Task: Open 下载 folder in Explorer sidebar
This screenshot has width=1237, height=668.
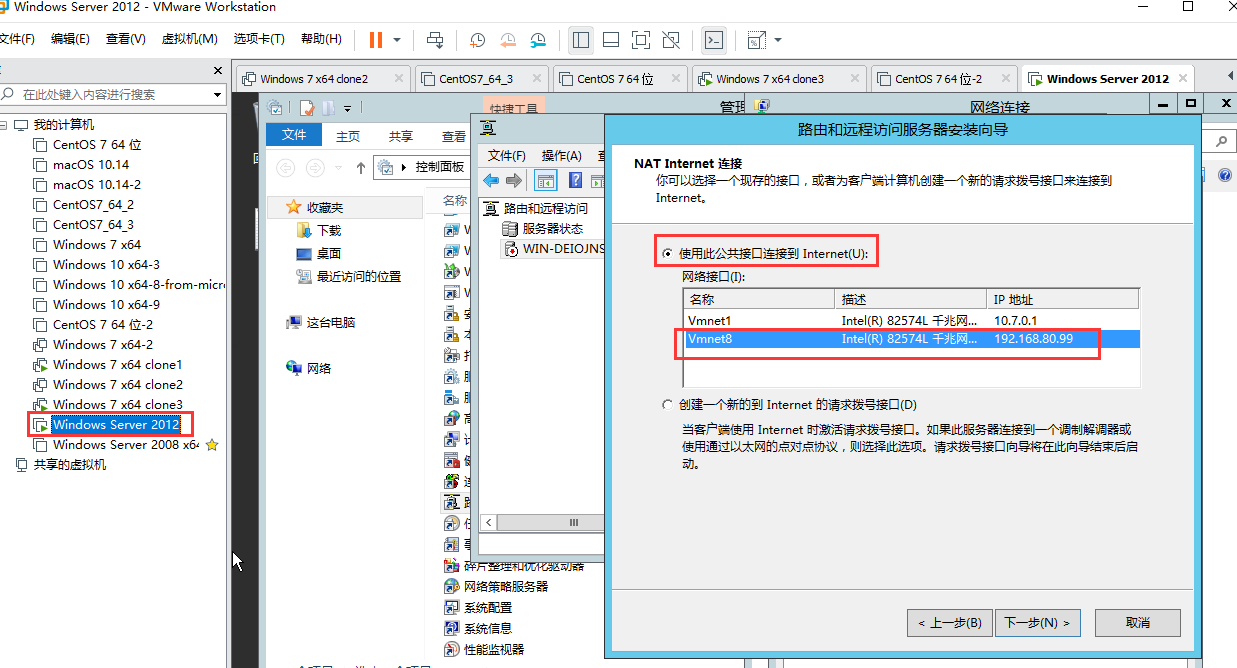Action: (319, 230)
